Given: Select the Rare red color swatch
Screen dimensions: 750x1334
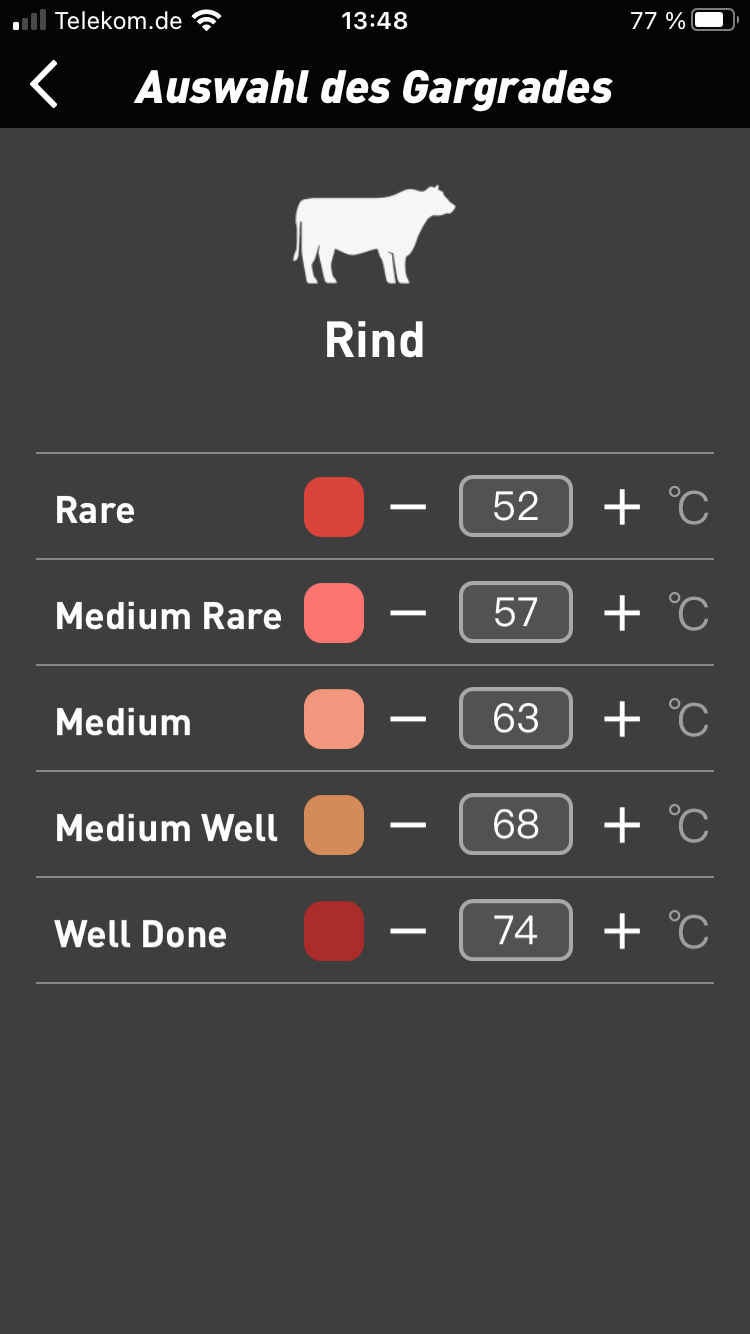Looking at the screenshot, I should (334, 507).
